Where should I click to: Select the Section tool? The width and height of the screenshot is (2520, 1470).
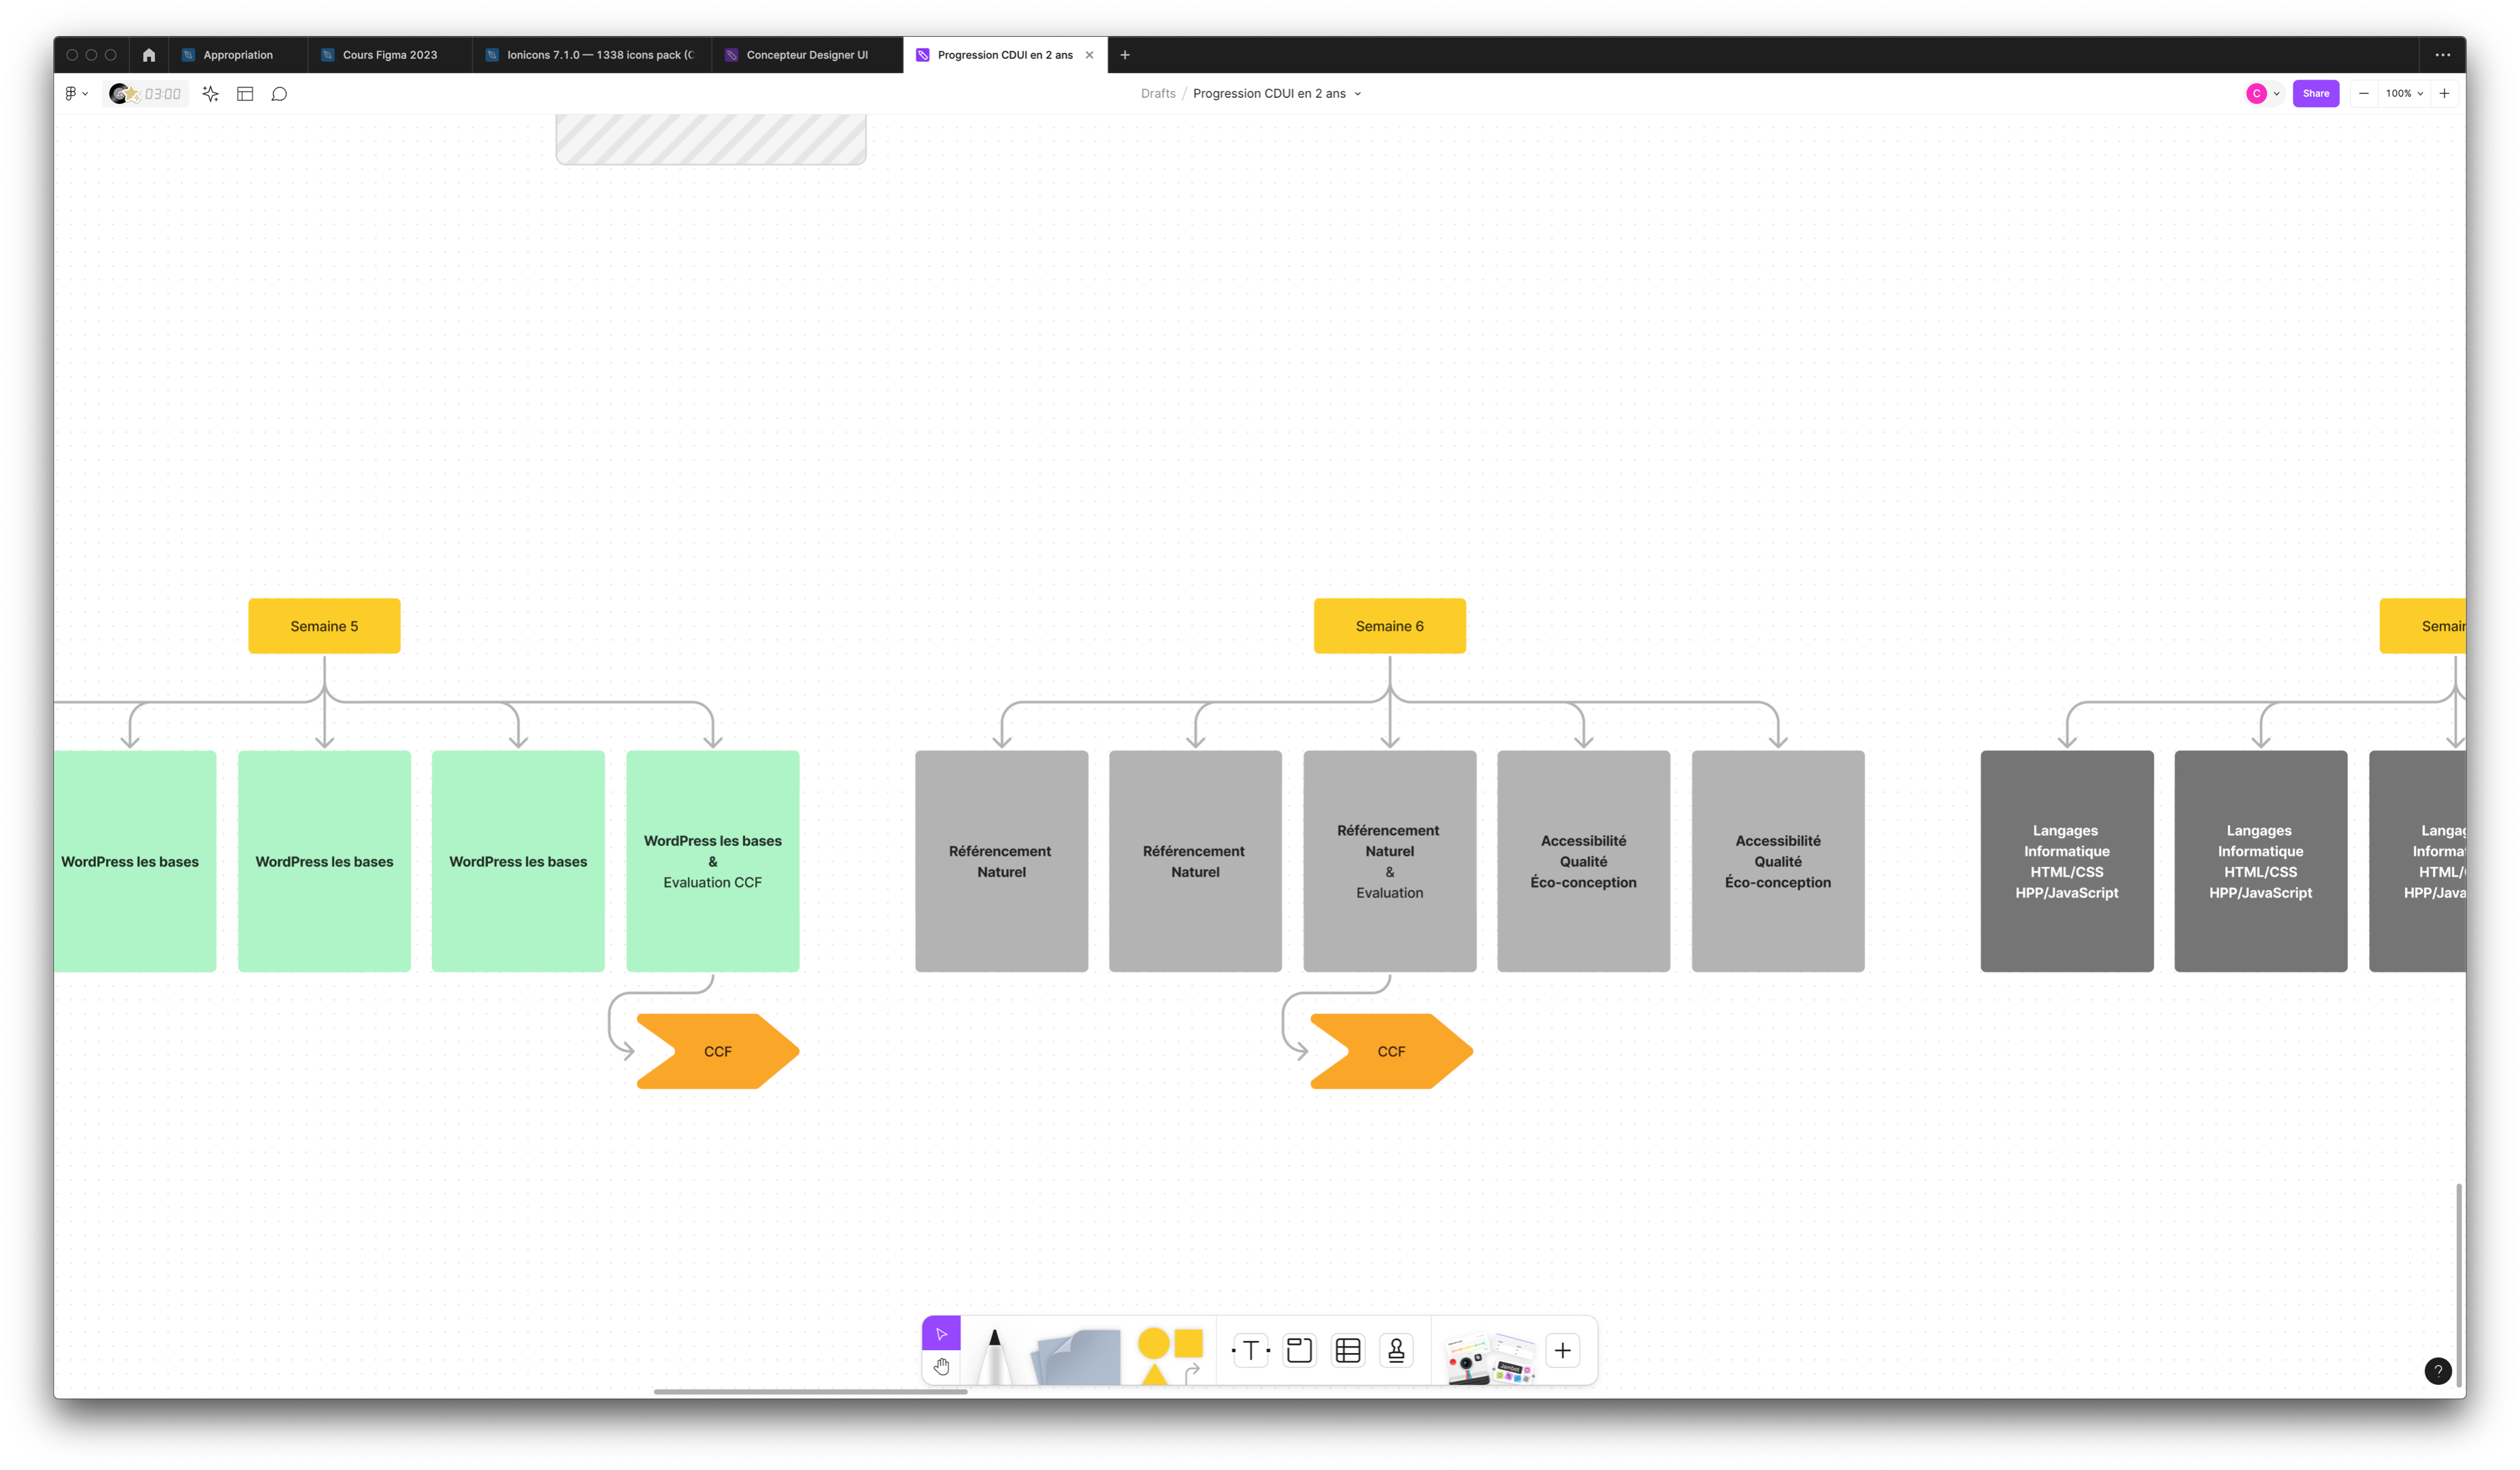point(1299,1351)
